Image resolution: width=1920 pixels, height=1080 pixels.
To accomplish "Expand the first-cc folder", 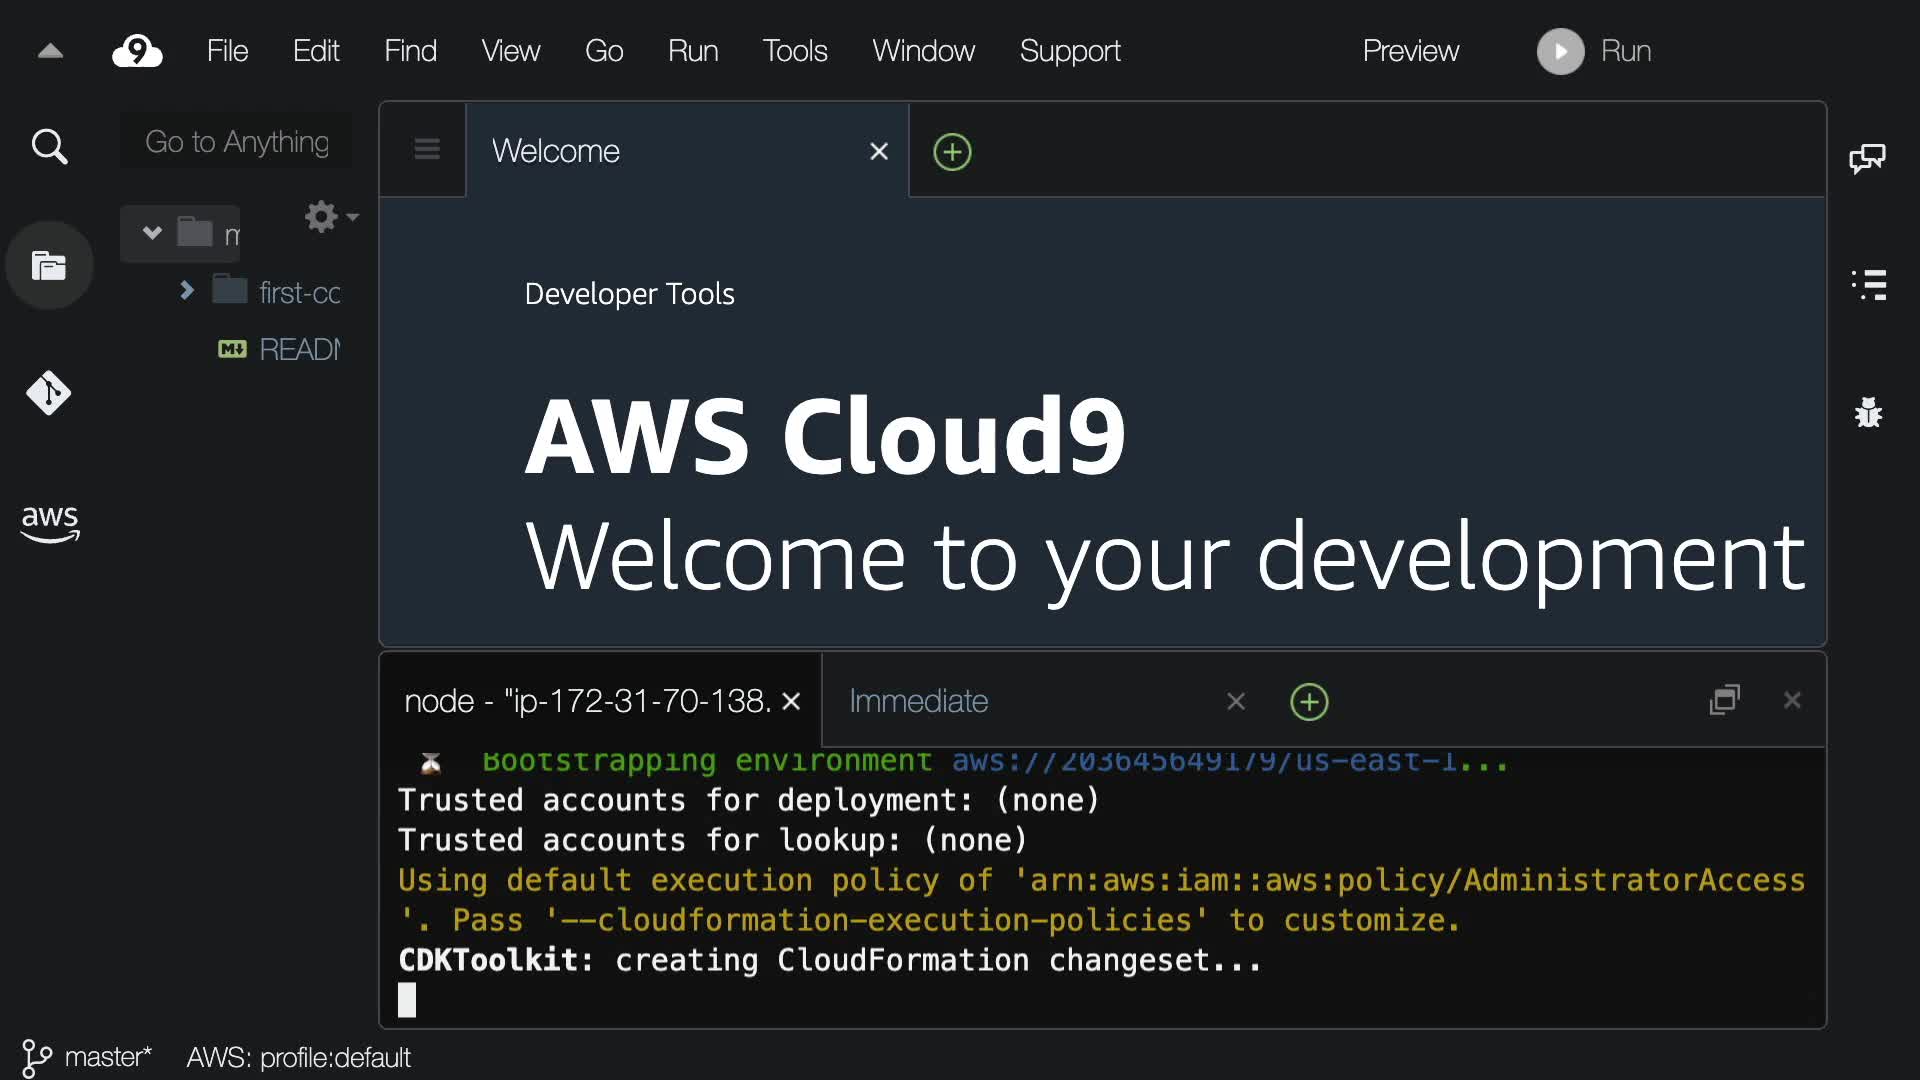I will click(186, 291).
